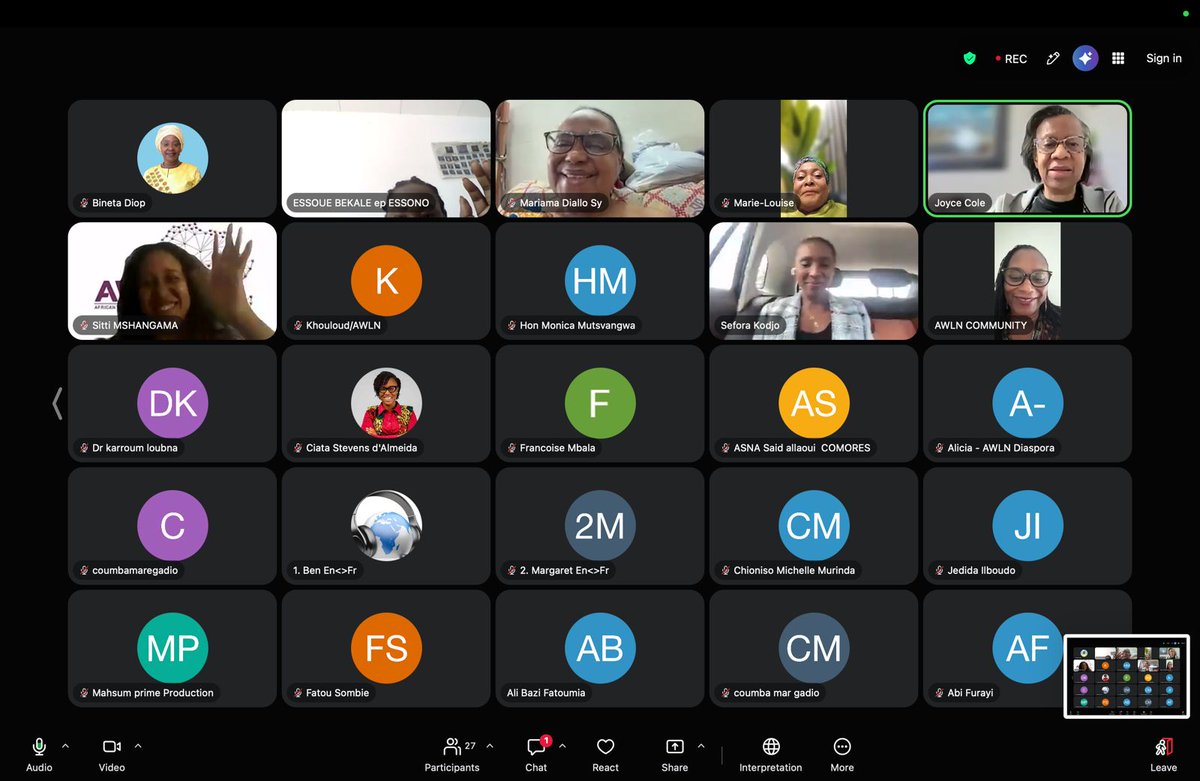Open the More options menu

[842, 755]
